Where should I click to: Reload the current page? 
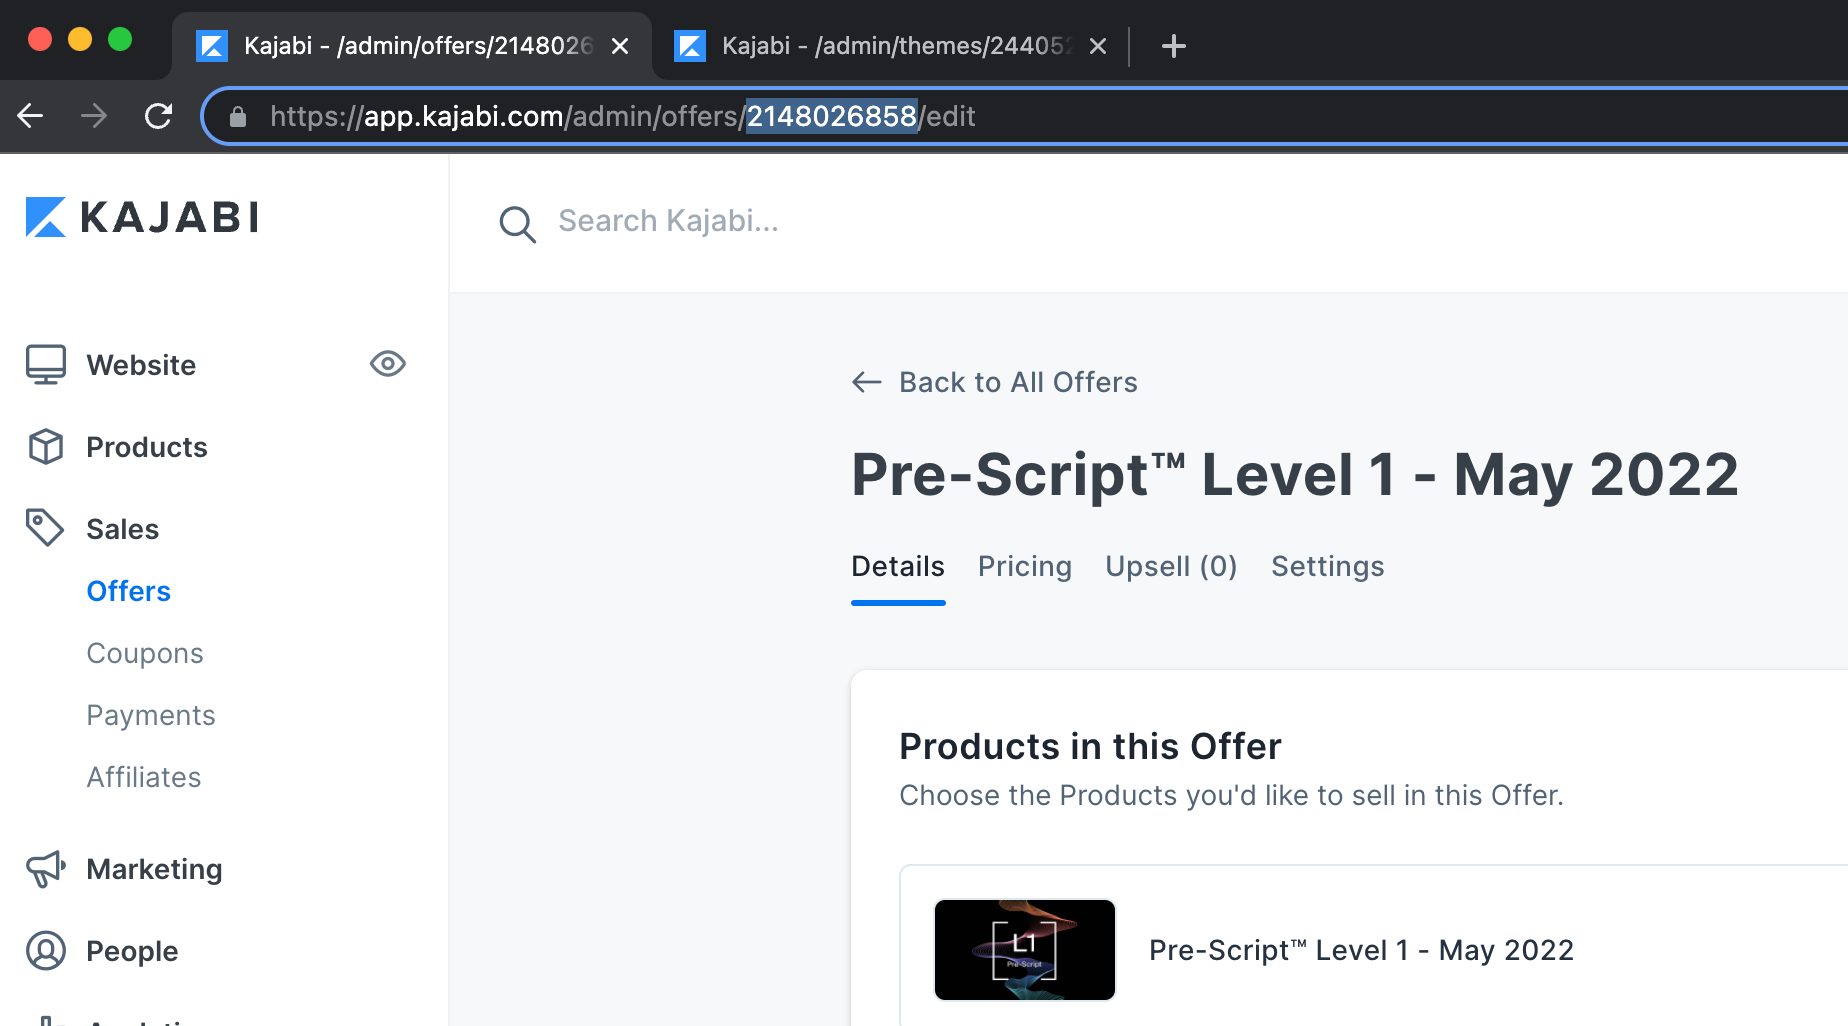(x=158, y=116)
